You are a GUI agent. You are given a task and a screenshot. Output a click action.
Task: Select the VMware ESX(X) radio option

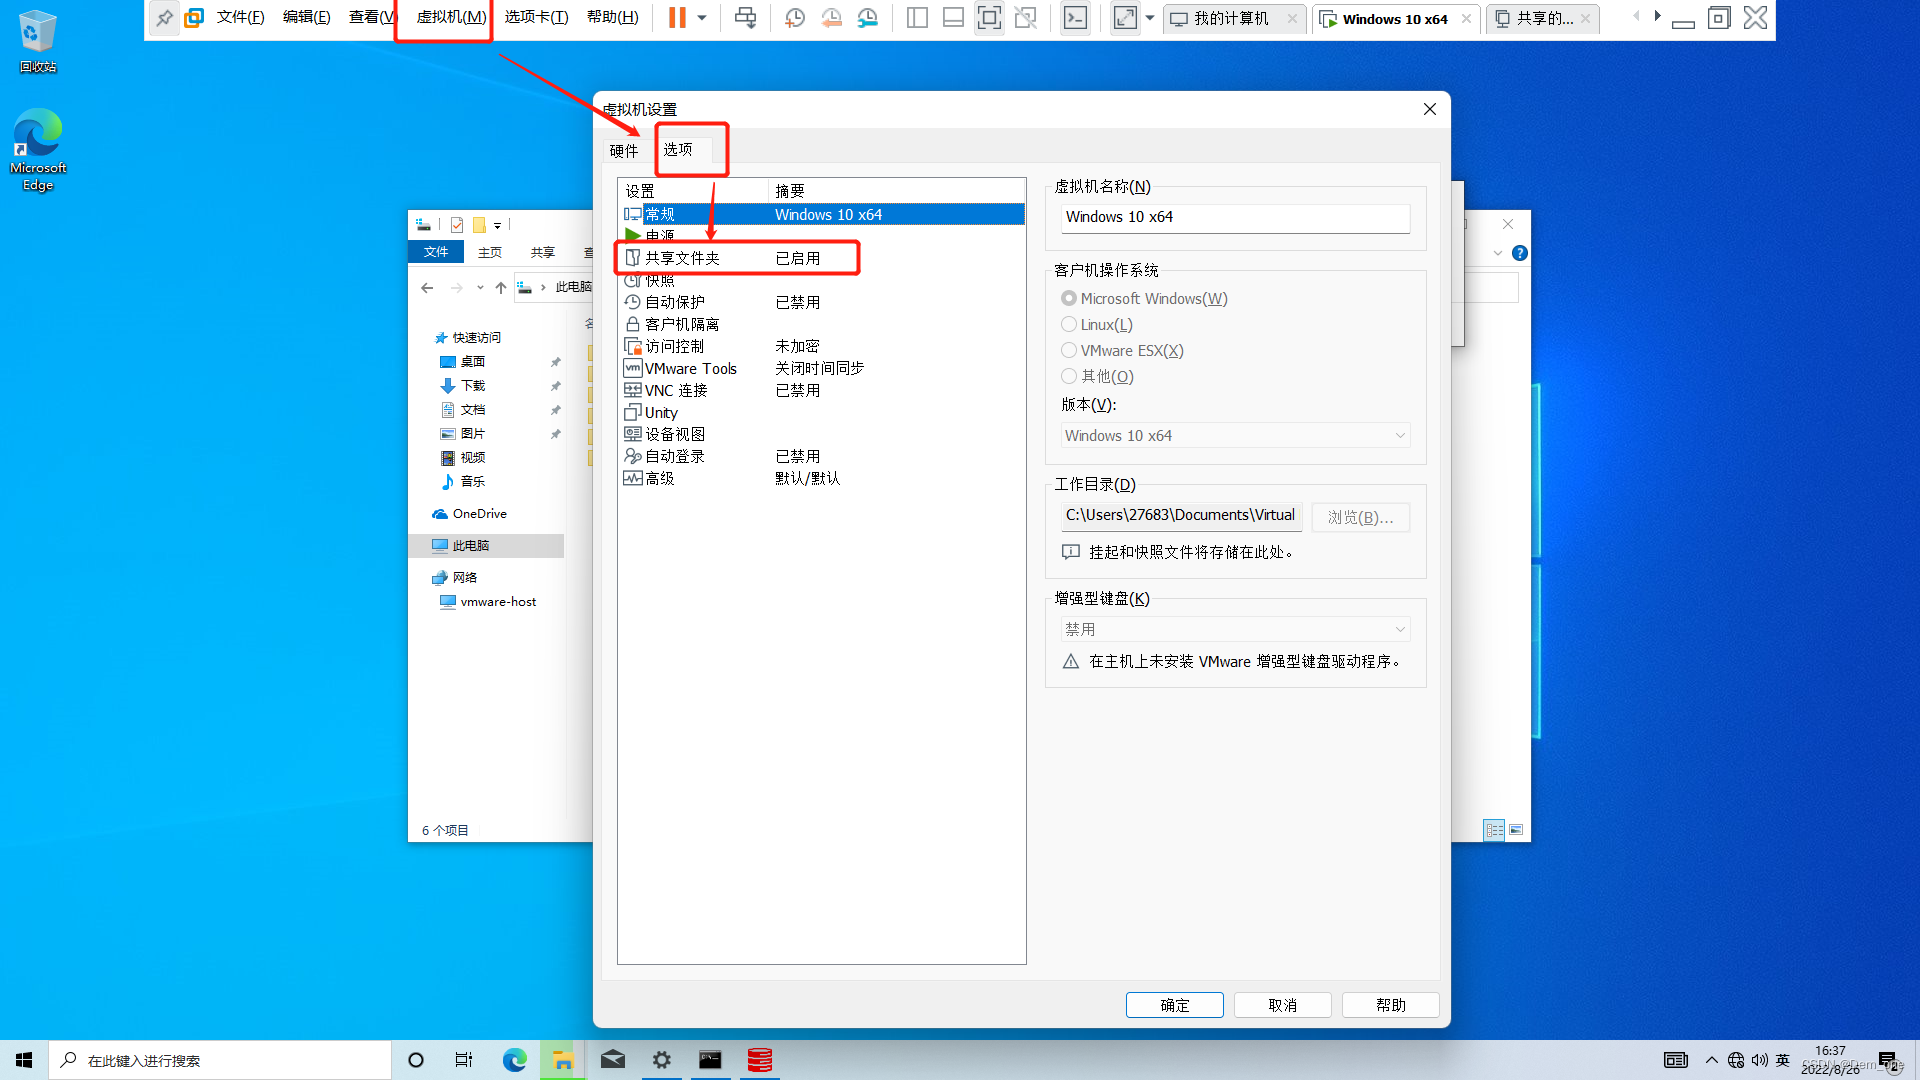pos(1069,351)
